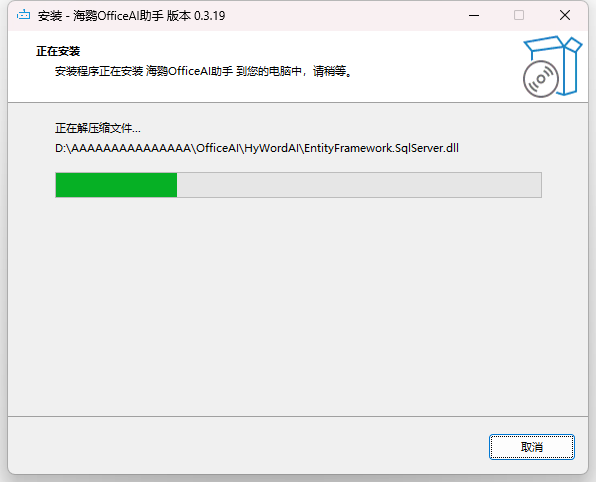This screenshot has height=482, width=596.
Task: Click the gray disc icon beside the box
Action: (x=541, y=79)
